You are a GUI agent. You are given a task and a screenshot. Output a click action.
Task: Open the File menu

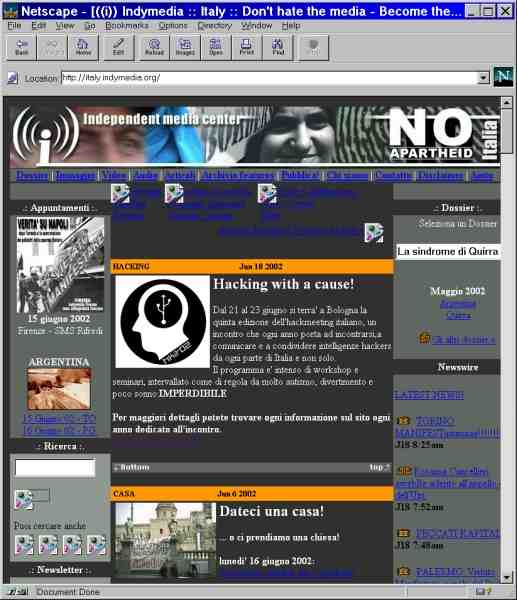(15, 26)
